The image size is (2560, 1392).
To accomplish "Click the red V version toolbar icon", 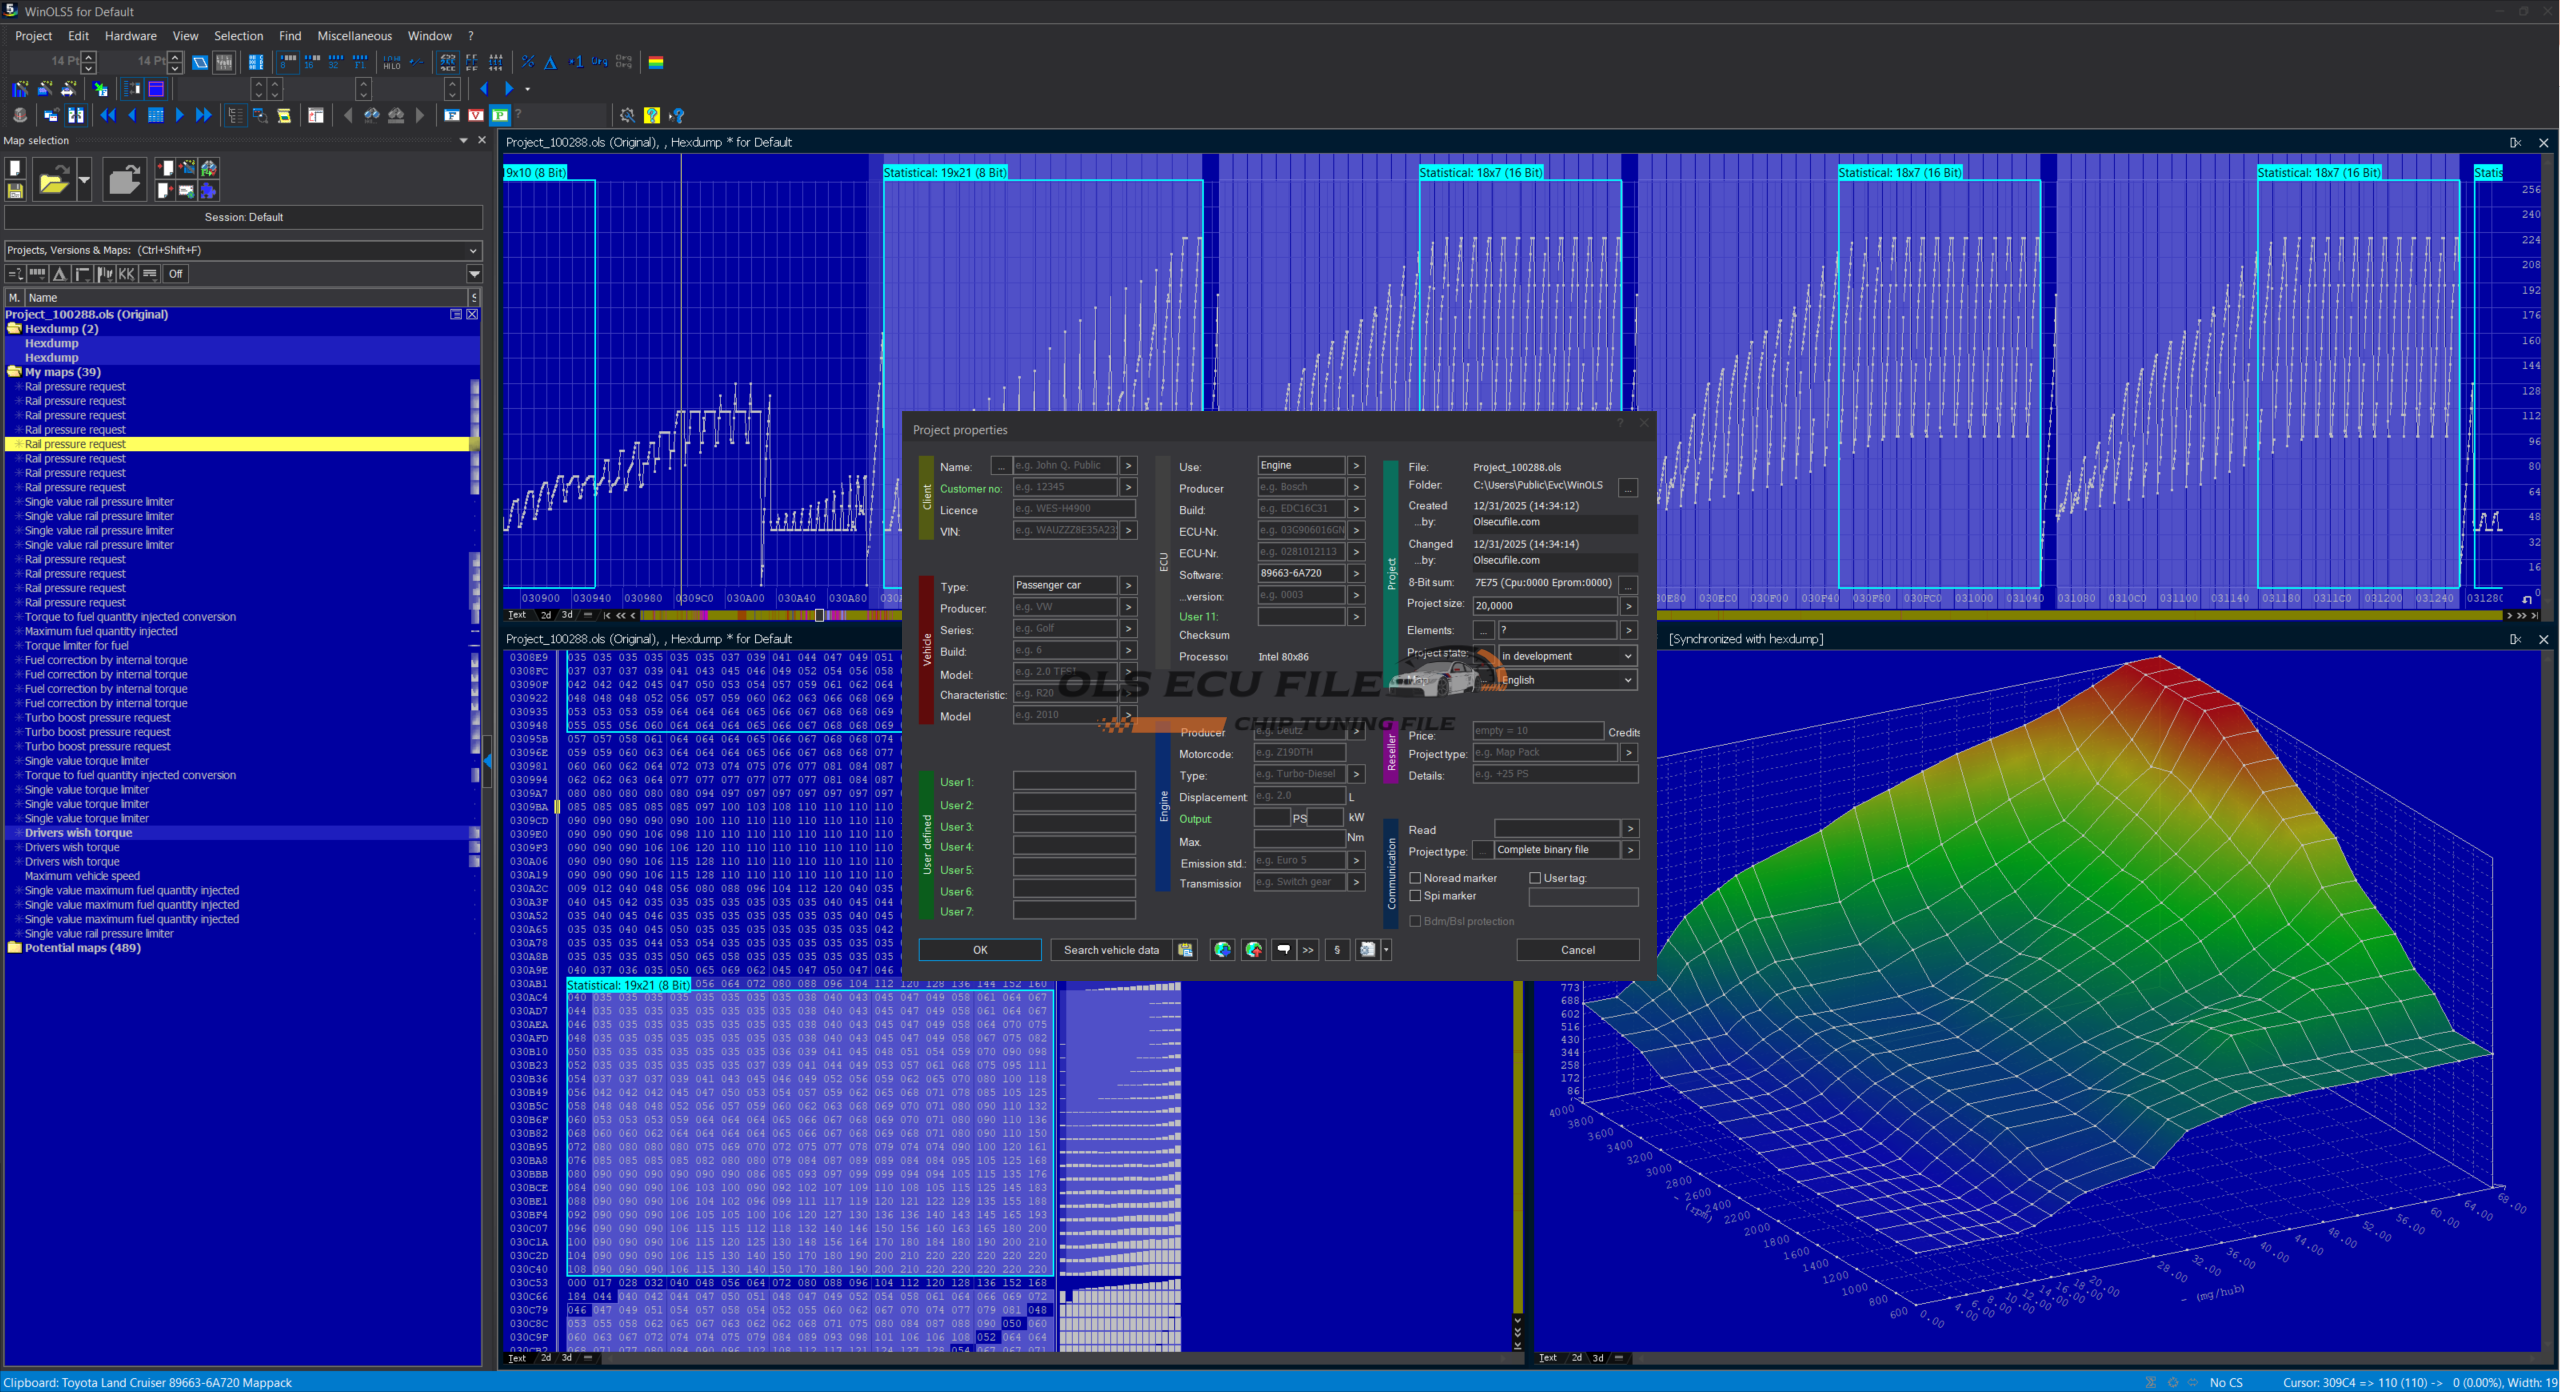I will (x=476, y=115).
